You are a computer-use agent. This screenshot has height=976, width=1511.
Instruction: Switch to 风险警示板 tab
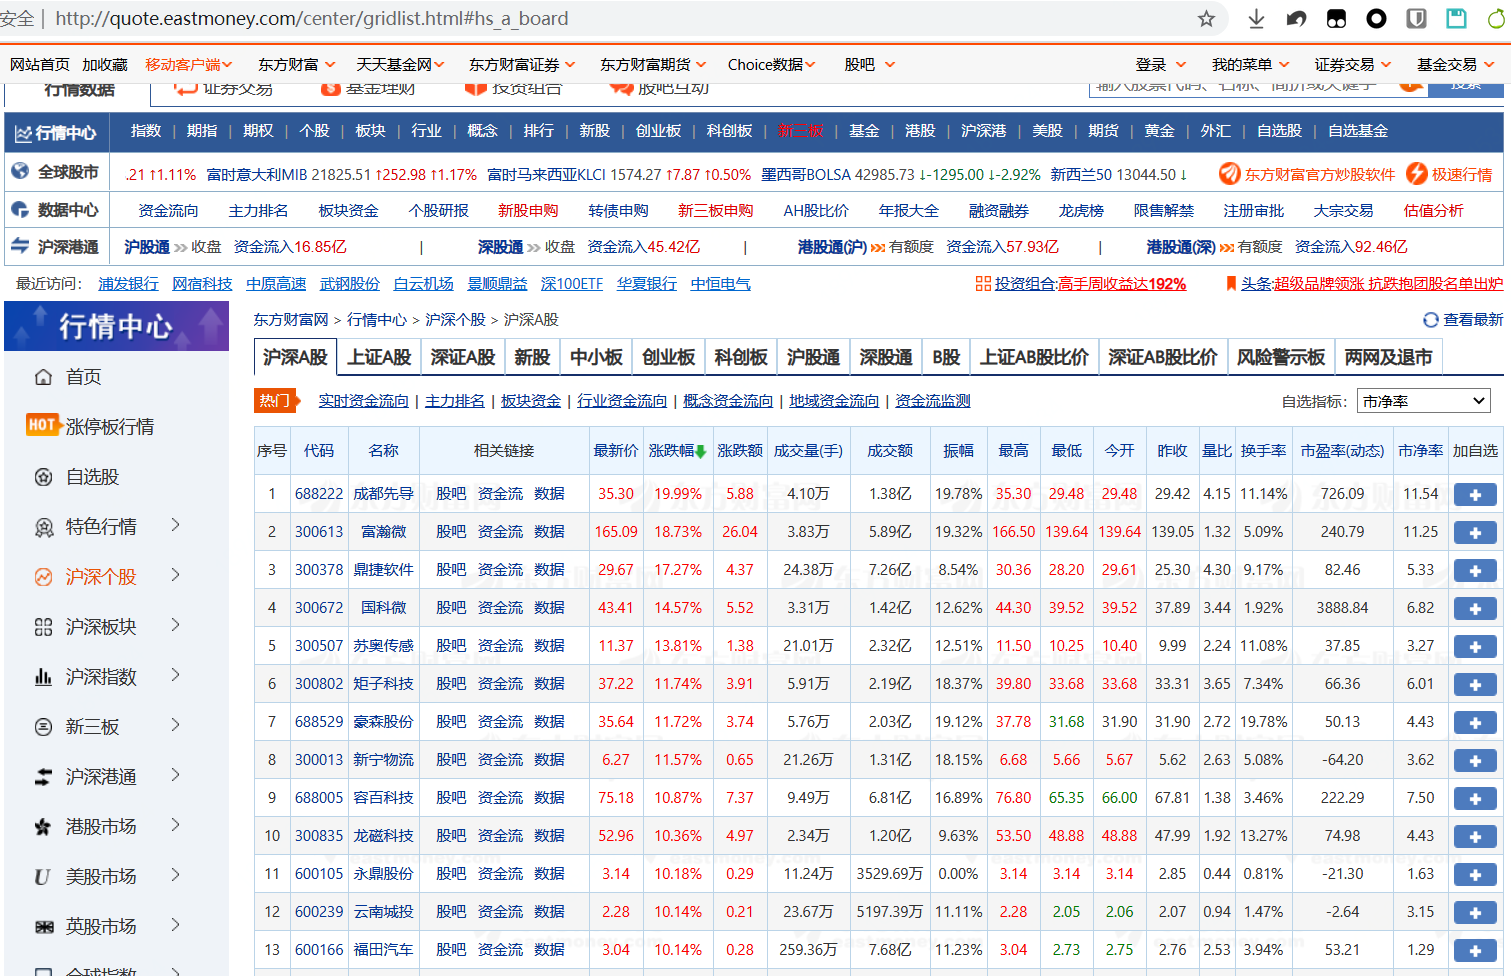pyautogui.click(x=1281, y=357)
